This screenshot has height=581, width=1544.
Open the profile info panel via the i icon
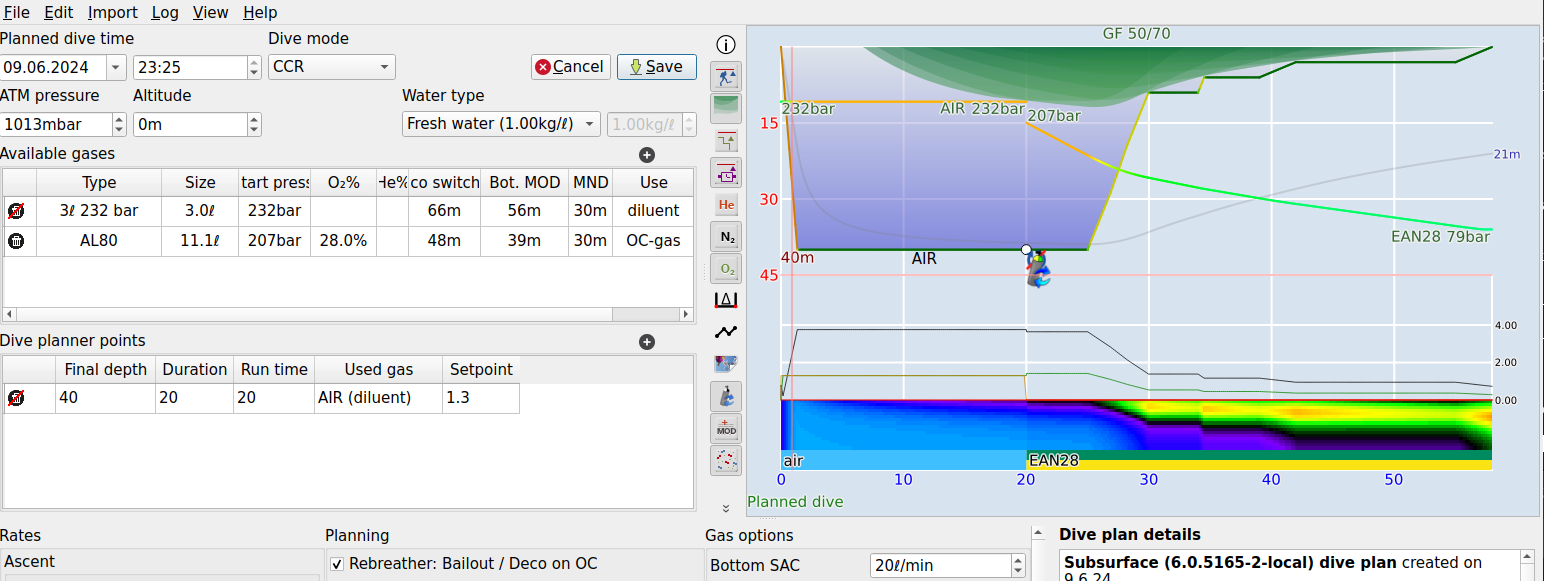click(726, 44)
